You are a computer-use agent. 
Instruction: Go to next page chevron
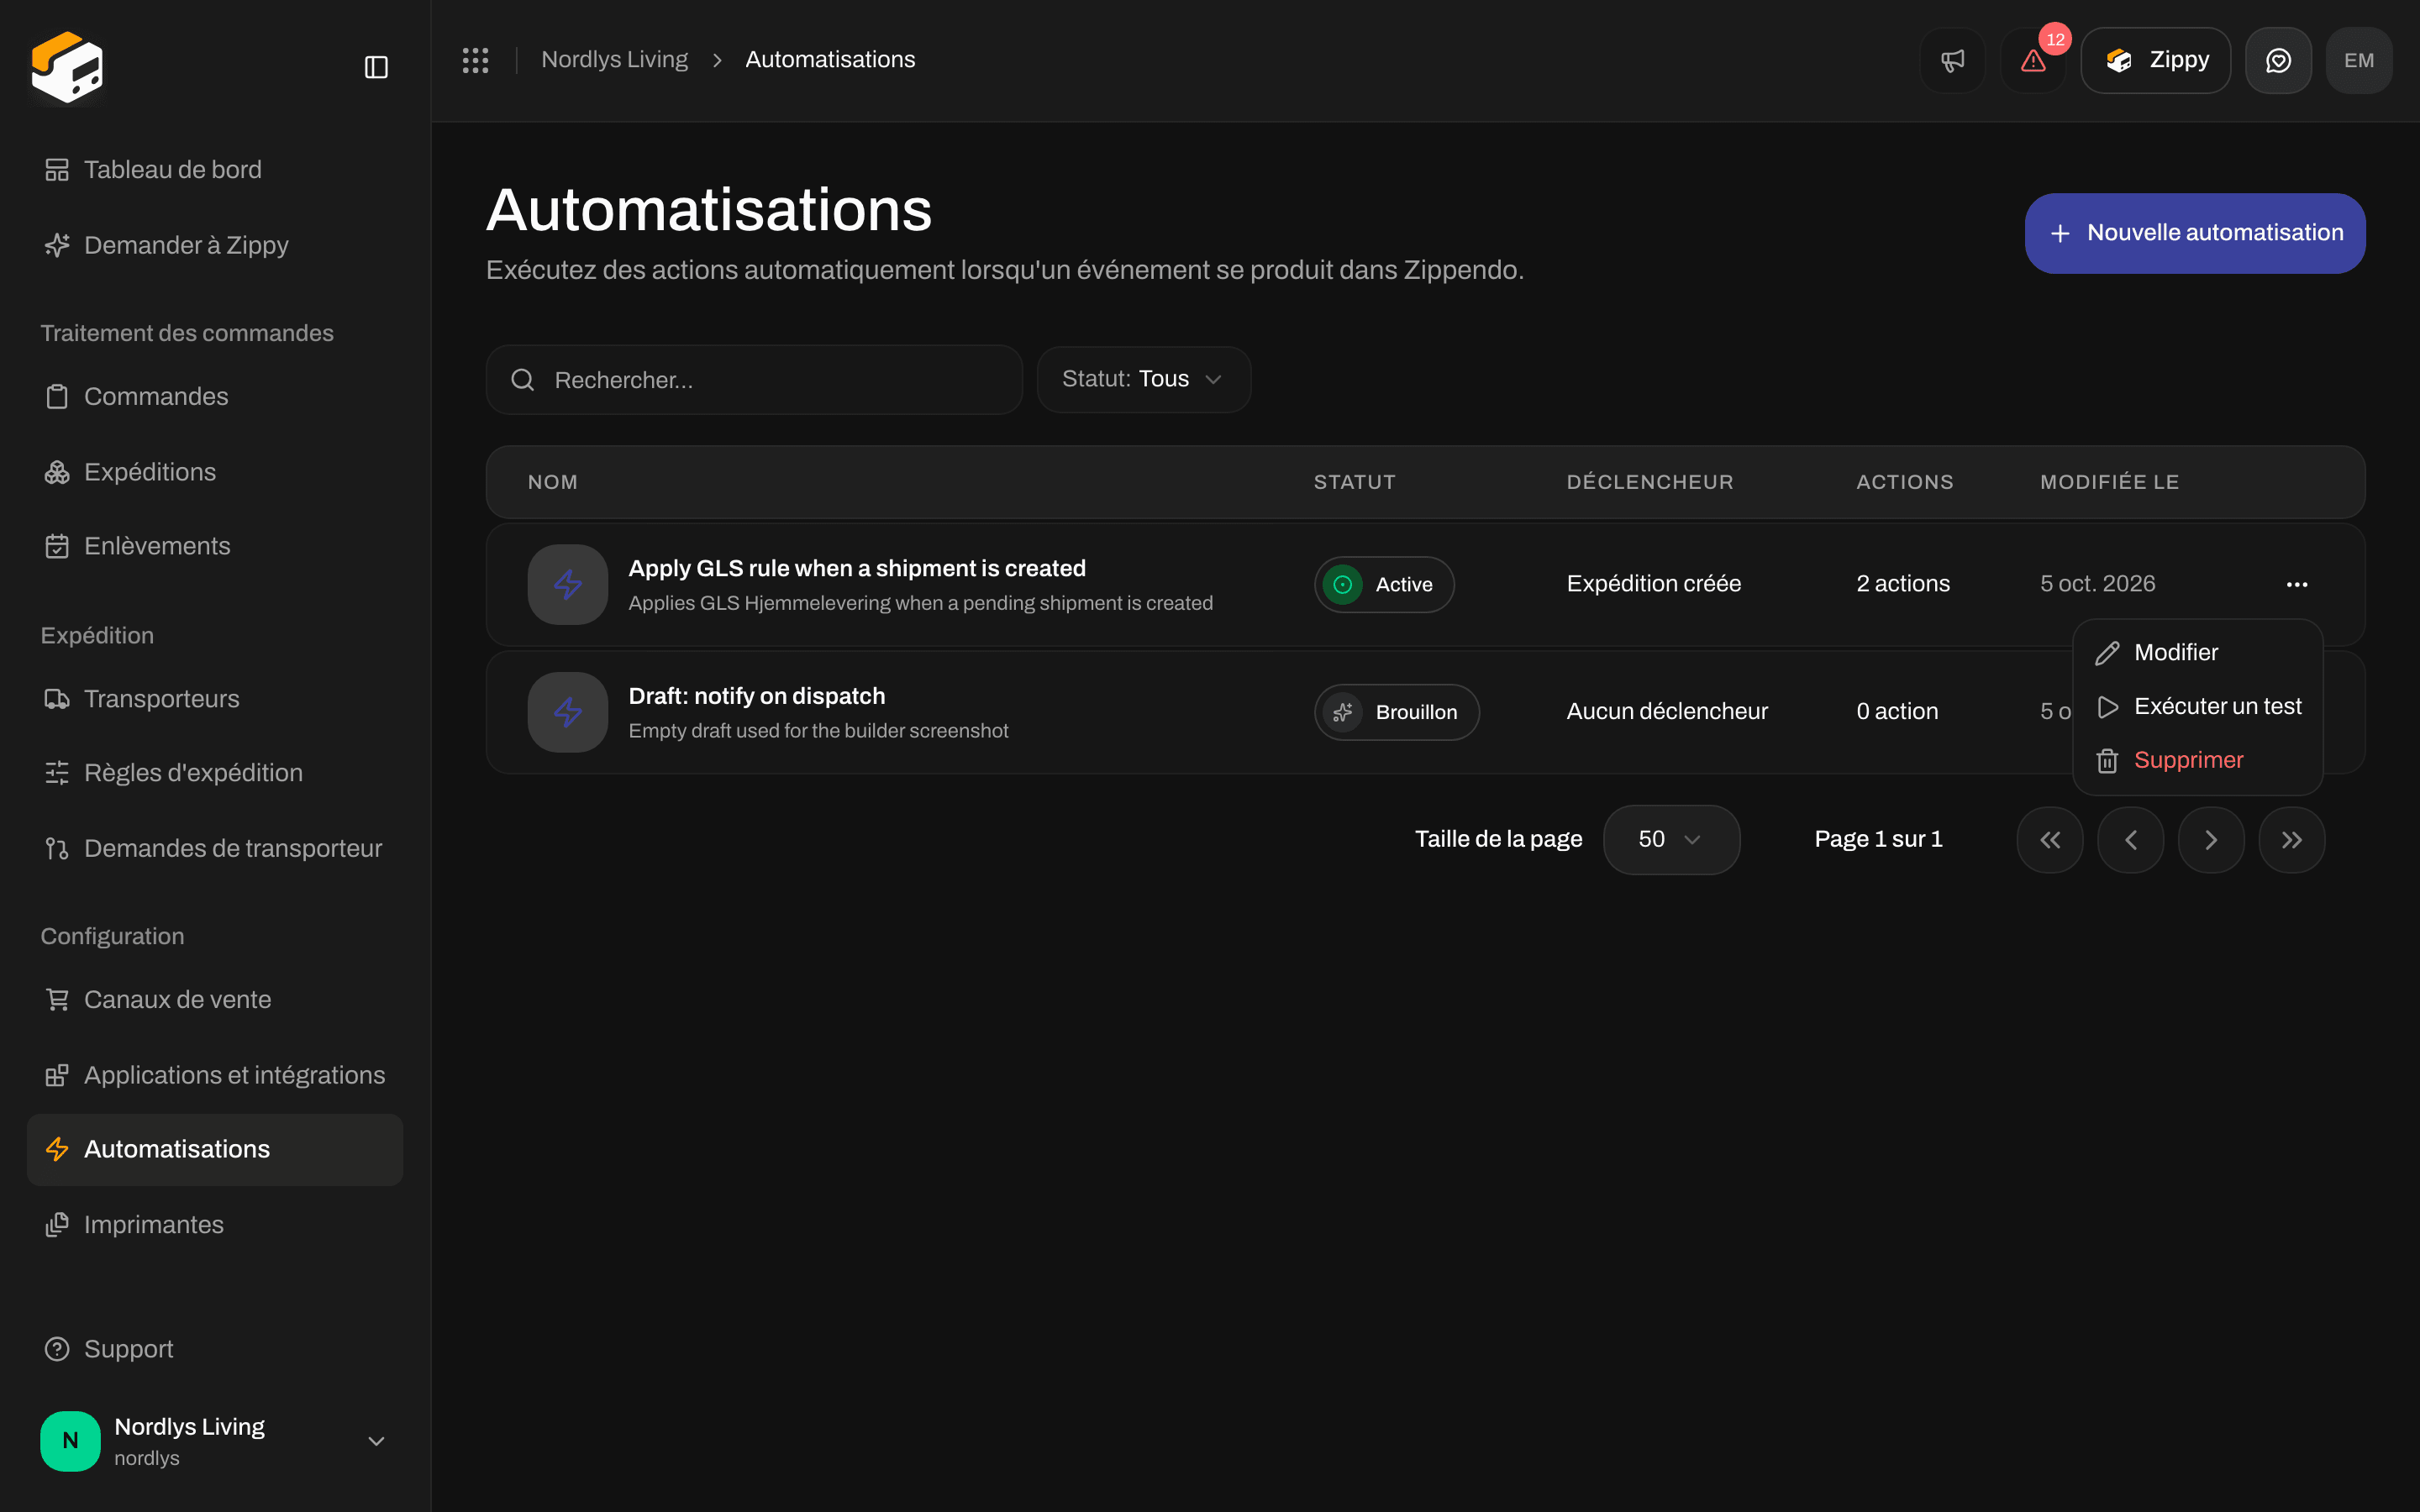click(2211, 840)
